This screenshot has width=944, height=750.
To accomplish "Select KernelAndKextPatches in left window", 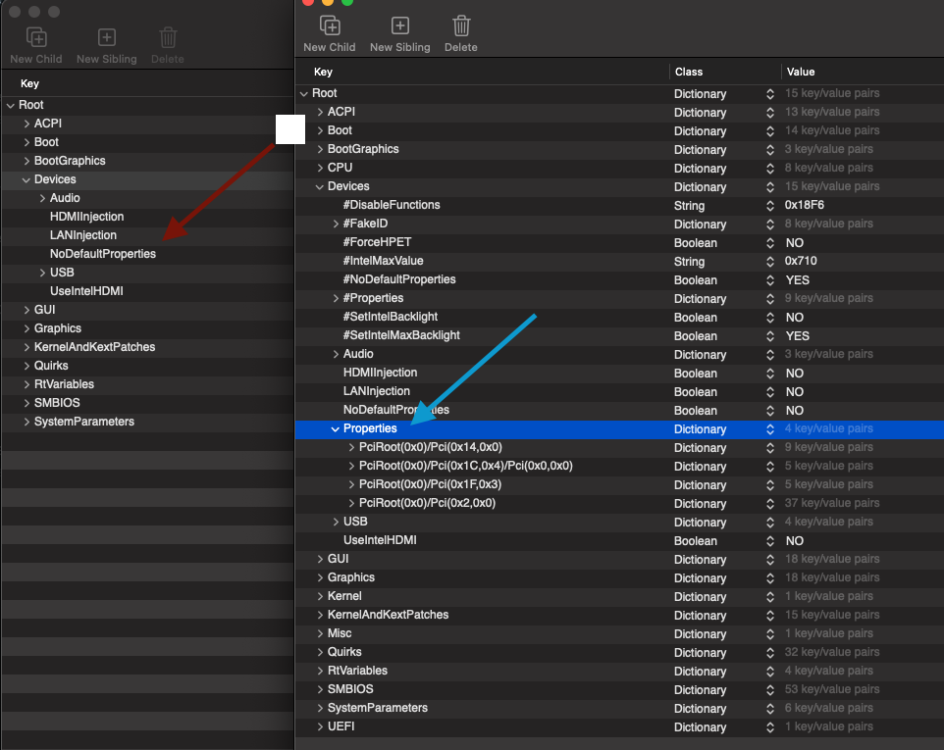I will (x=95, y=347).
